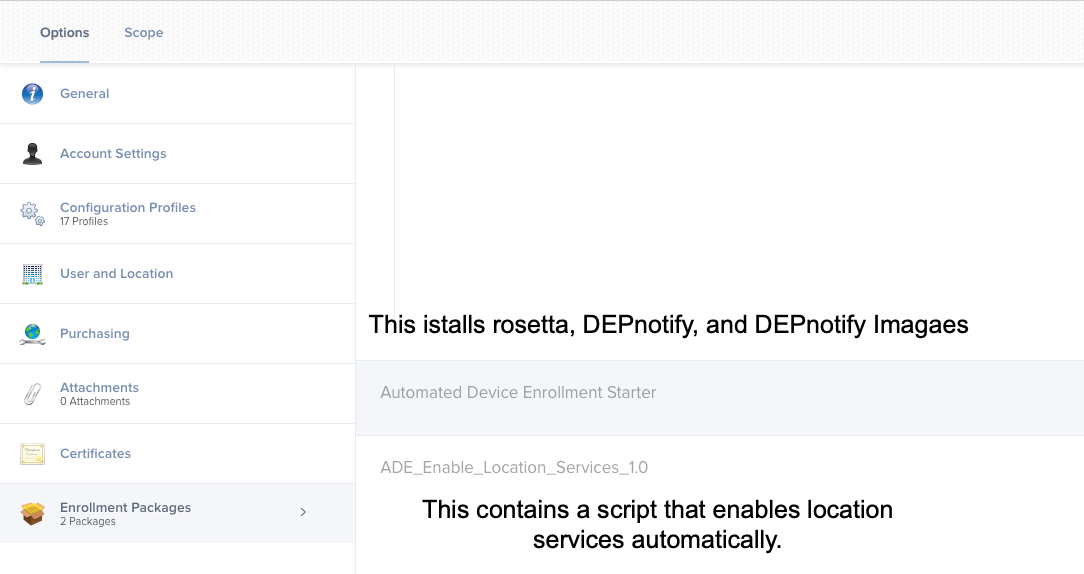Switch to the Scope tab
The width and height of the screenshot is (1084, 574).
[144, 33]
